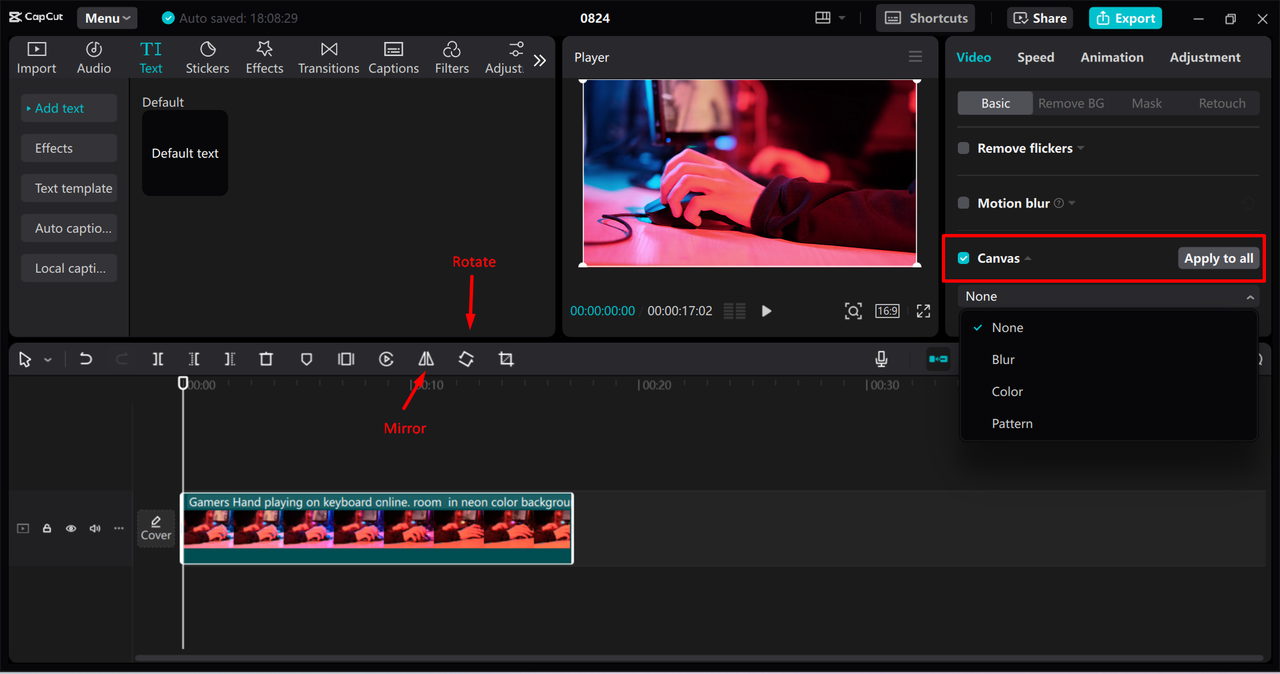The height and width of the screenshot is (674, 1280).
Task: Select the pointer selection tool
Action: click(26, 359)
